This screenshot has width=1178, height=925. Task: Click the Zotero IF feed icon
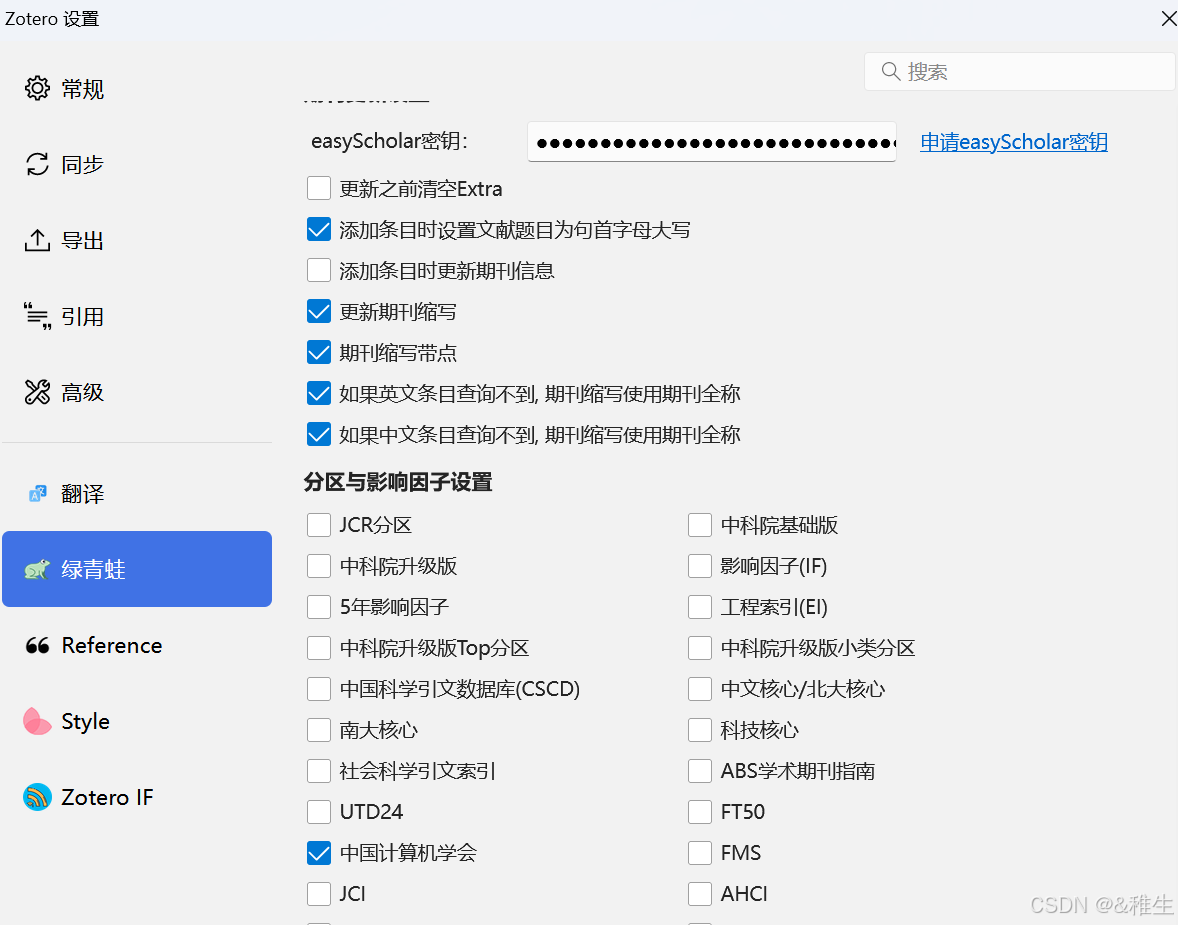[x=37, y=797]
